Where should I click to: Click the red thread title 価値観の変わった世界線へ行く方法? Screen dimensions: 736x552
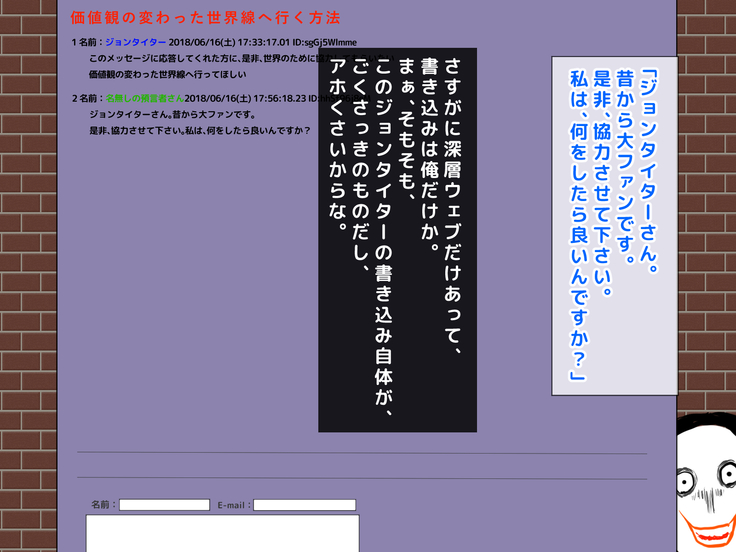click(205, 18)
